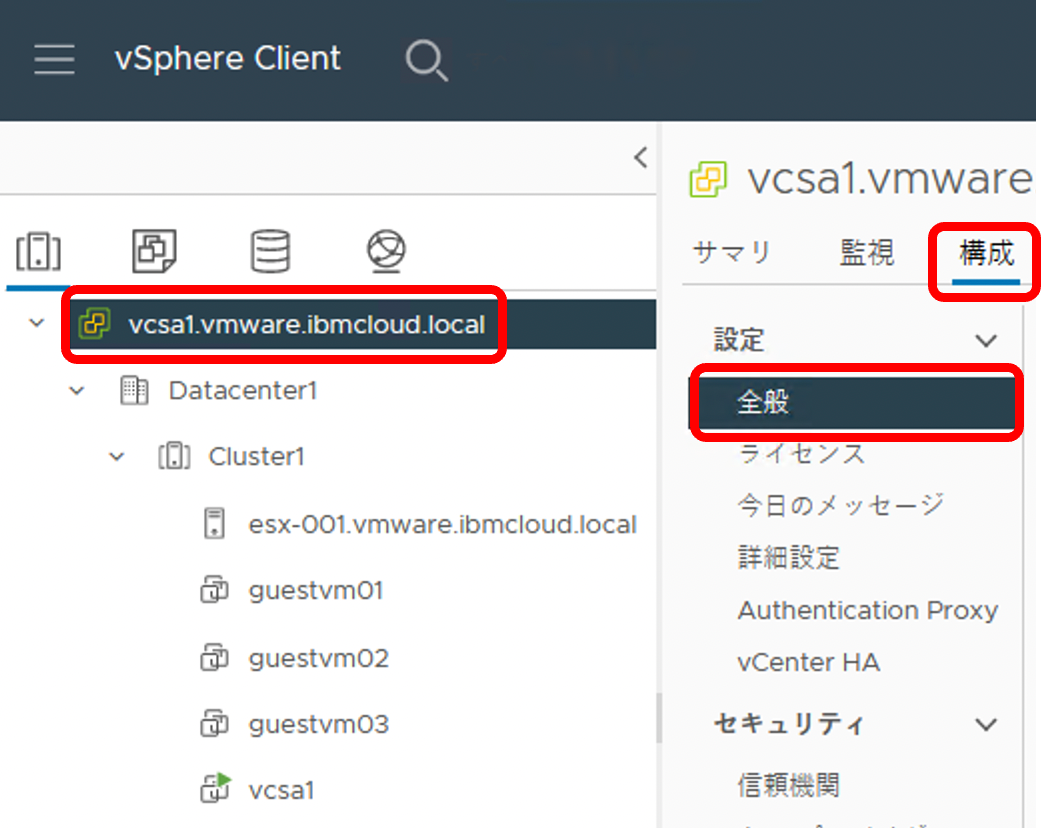Click the guestvm03 VM icon
Viewport: 1042px width, 828px height.
(214, 724)
